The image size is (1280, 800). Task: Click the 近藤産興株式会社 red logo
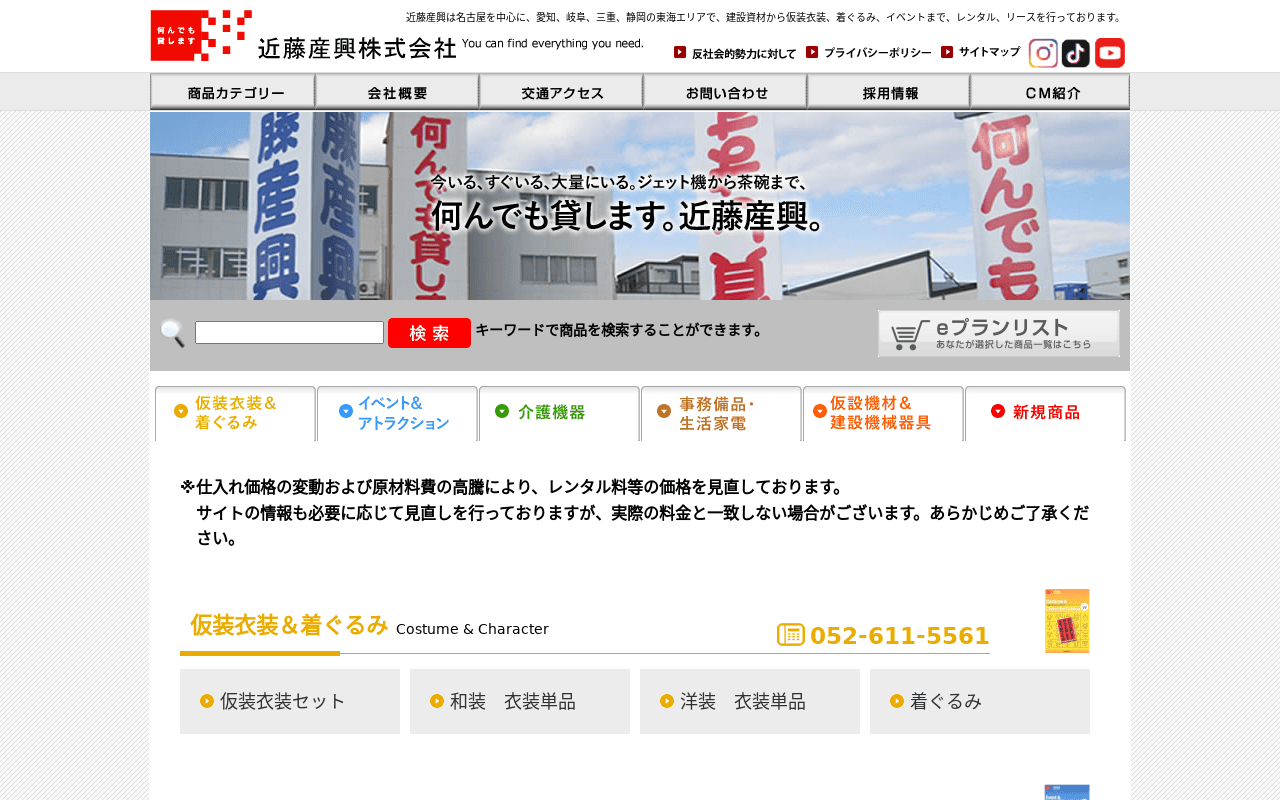pyautogui.click(x=201, y=36)
